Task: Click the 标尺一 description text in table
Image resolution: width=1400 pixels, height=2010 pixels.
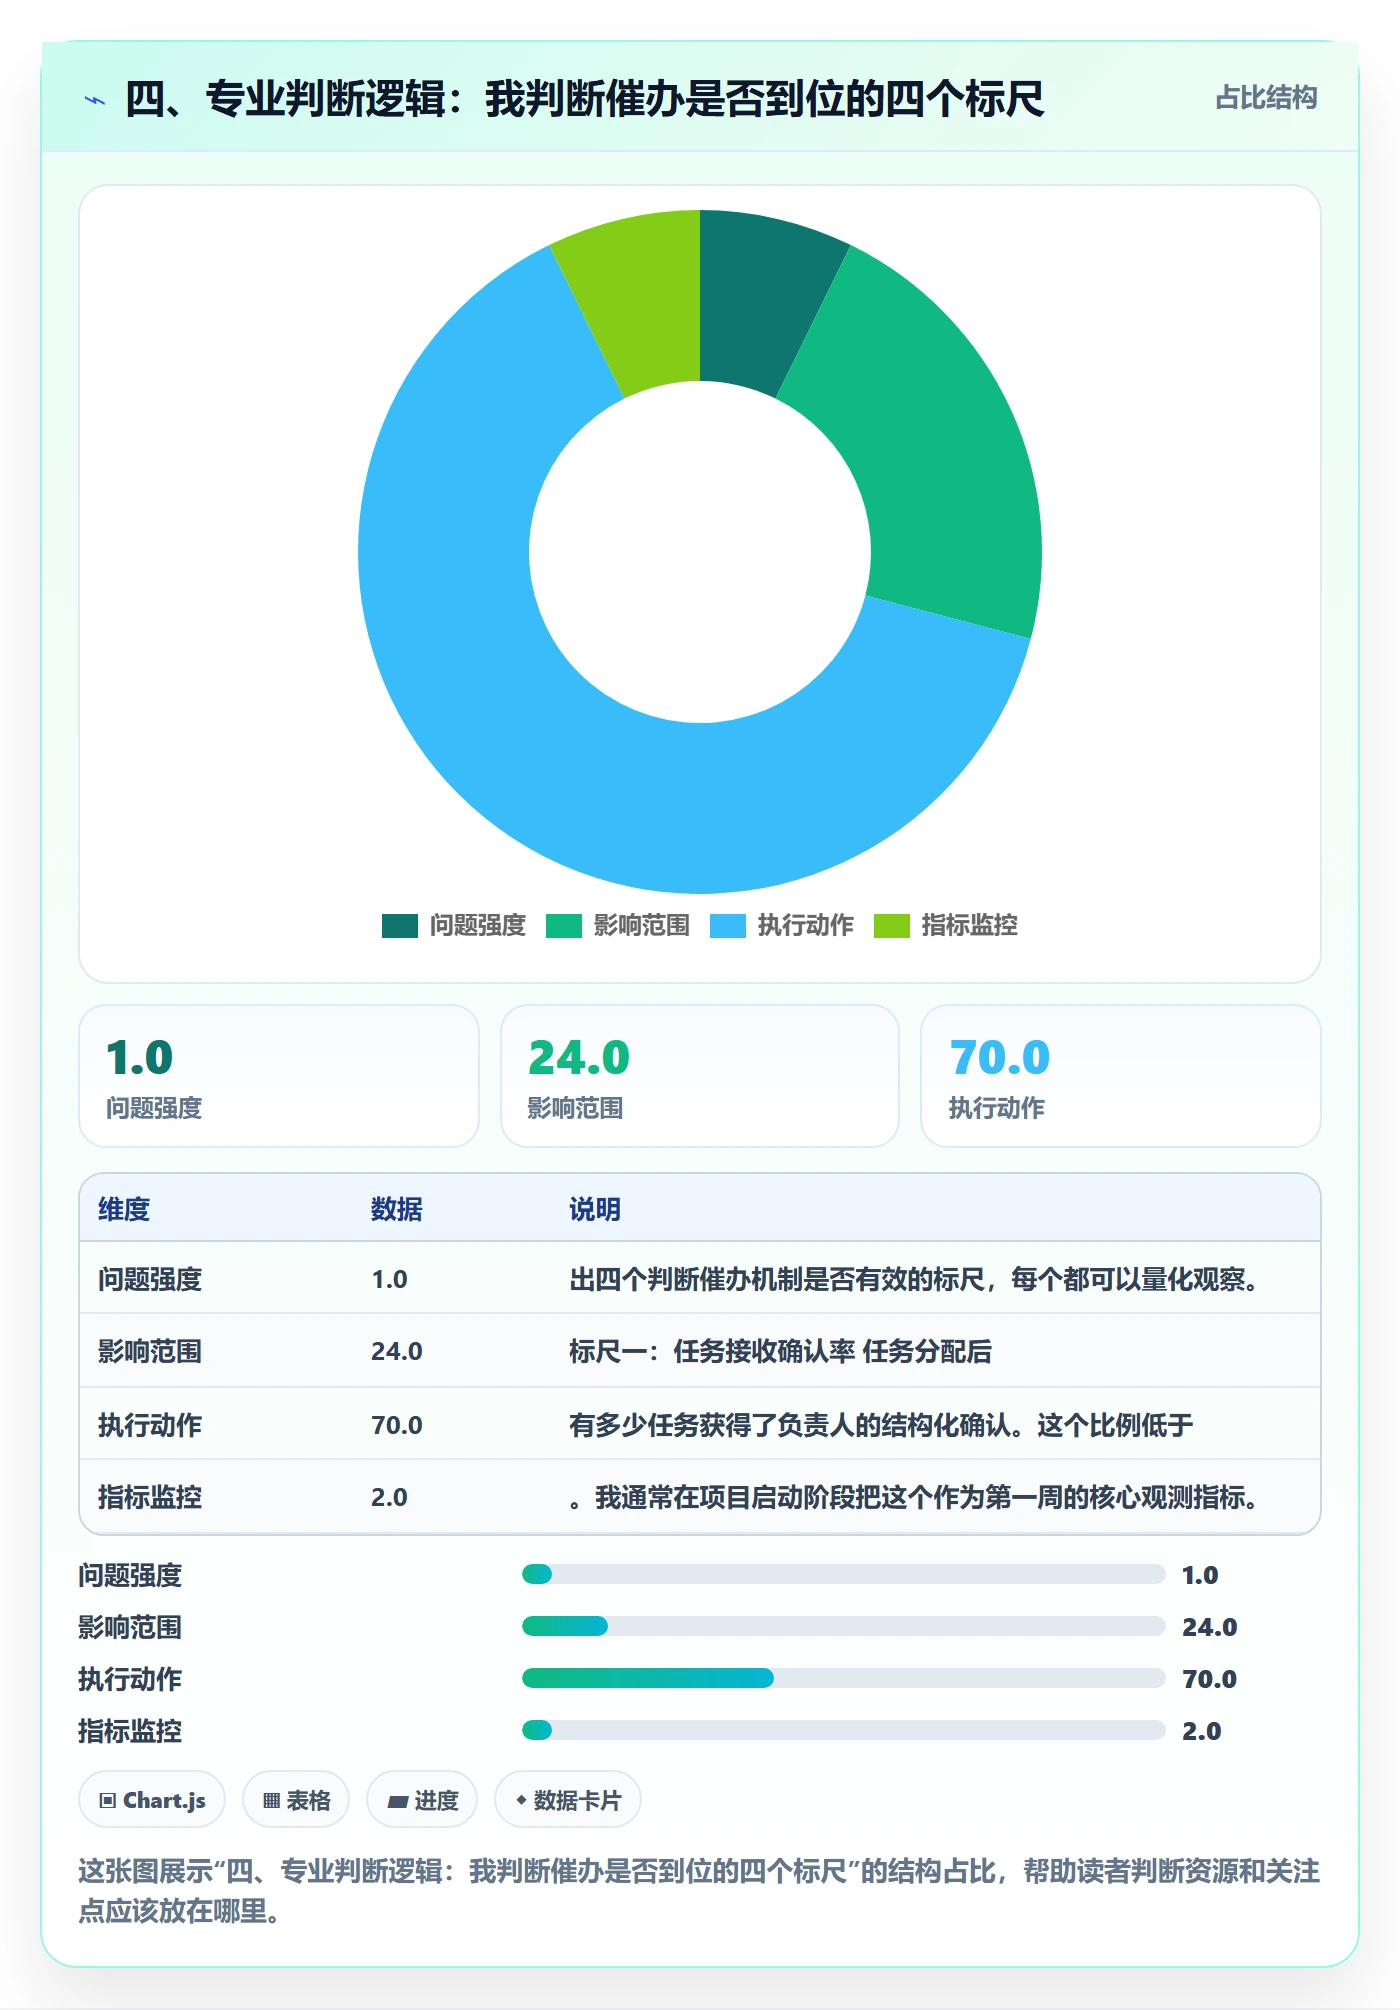Action: (780, 1351)
